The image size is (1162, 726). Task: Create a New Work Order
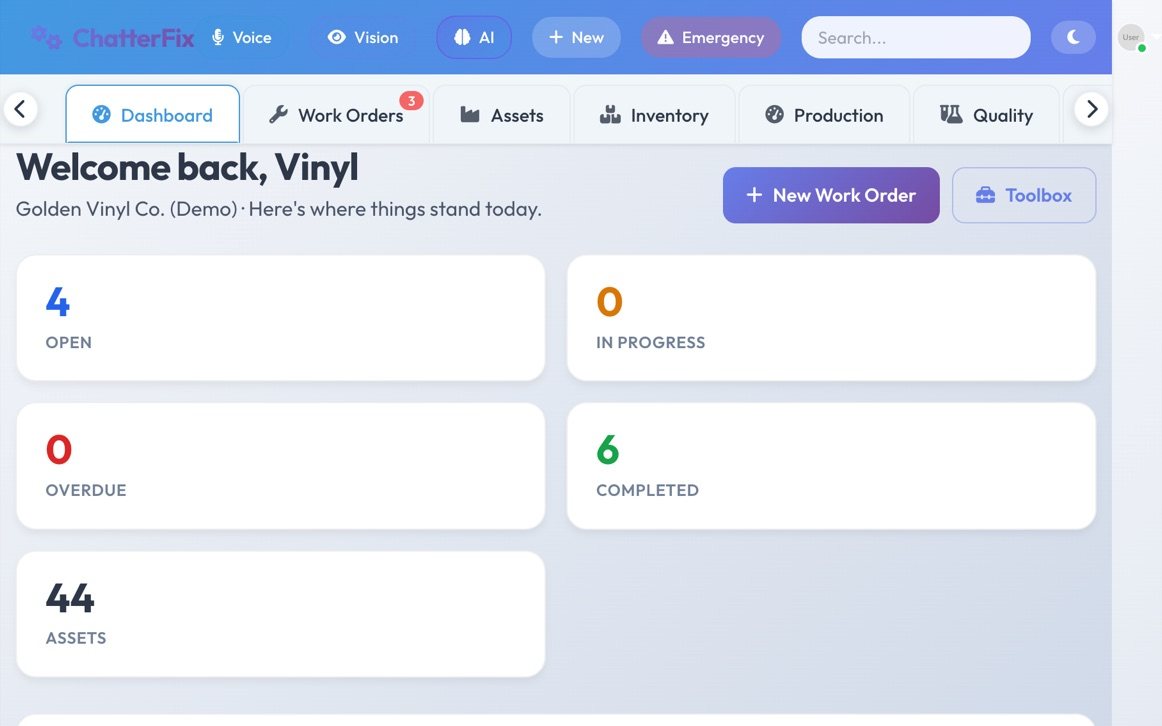(x=831, y=195)
